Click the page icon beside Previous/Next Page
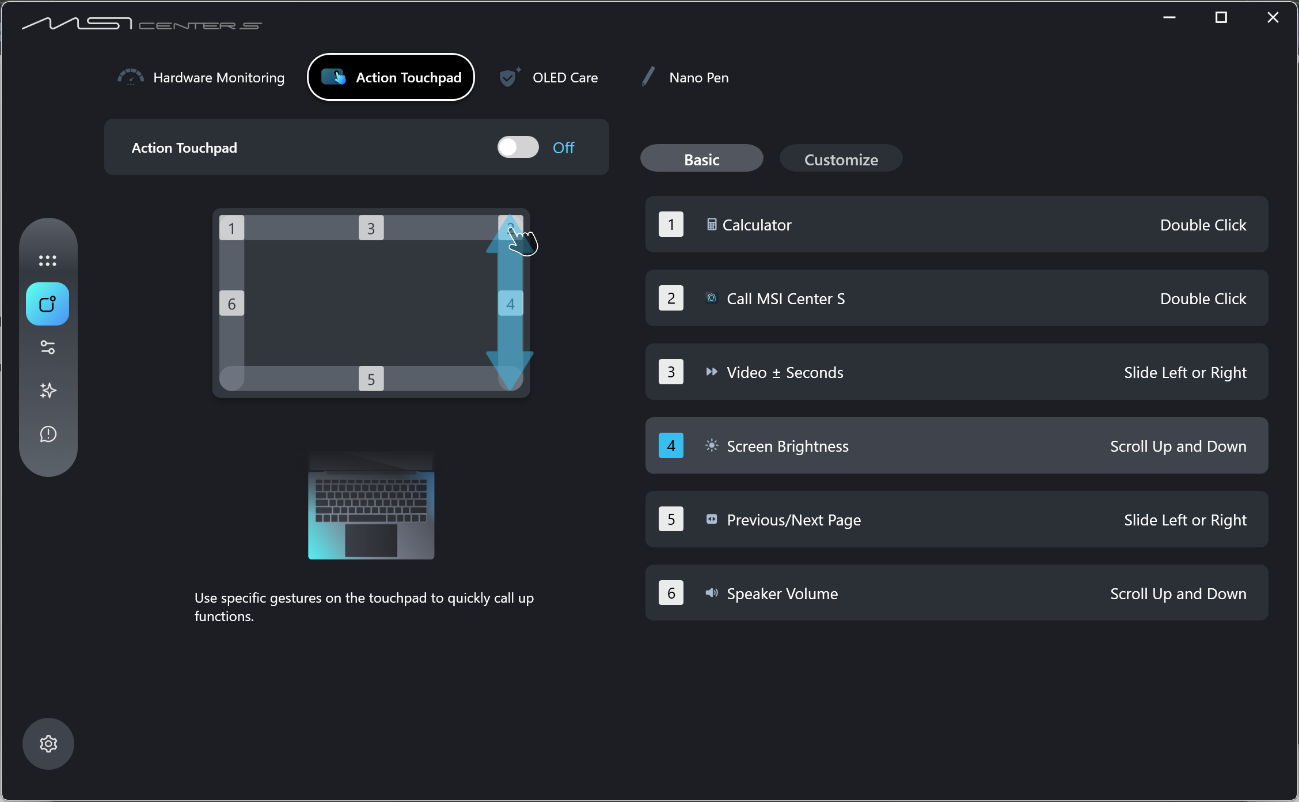This screenshot has width=1299, height=802. (x=711, y=519)
